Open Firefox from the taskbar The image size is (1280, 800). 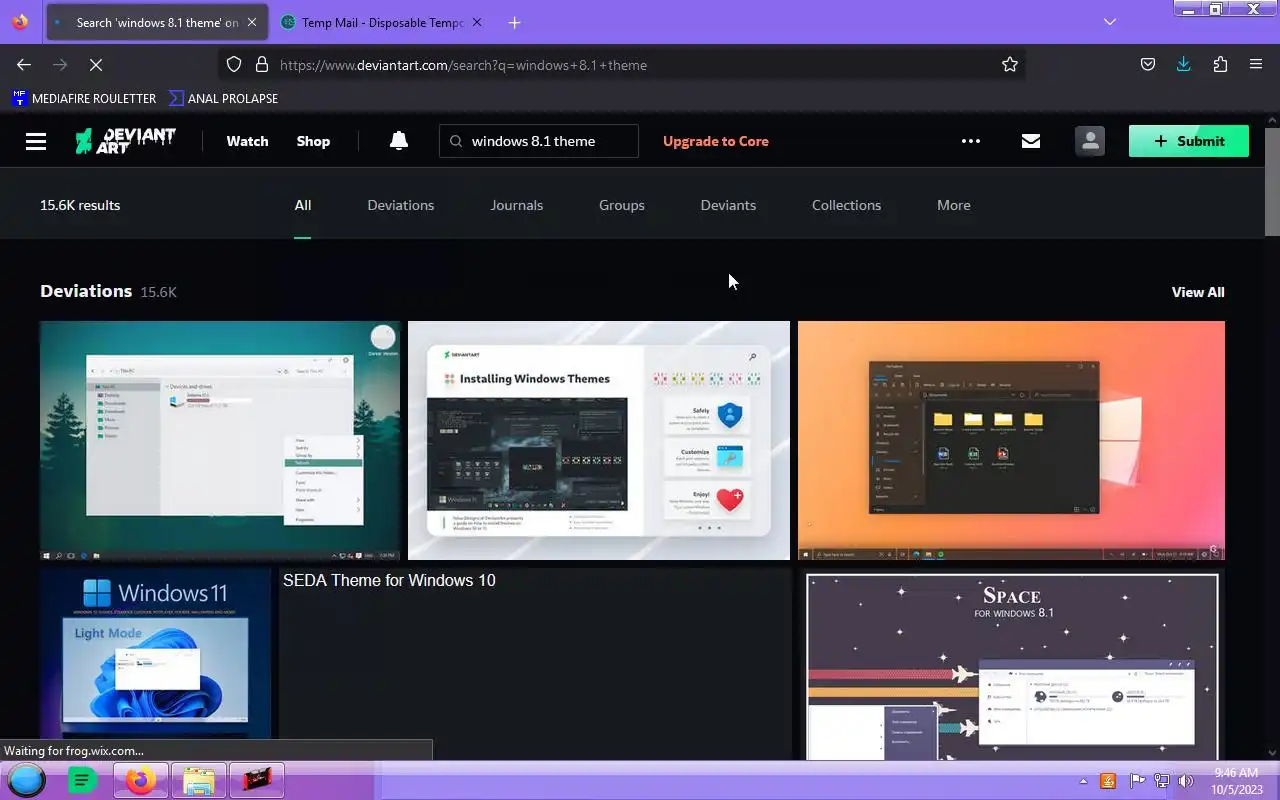141,780
